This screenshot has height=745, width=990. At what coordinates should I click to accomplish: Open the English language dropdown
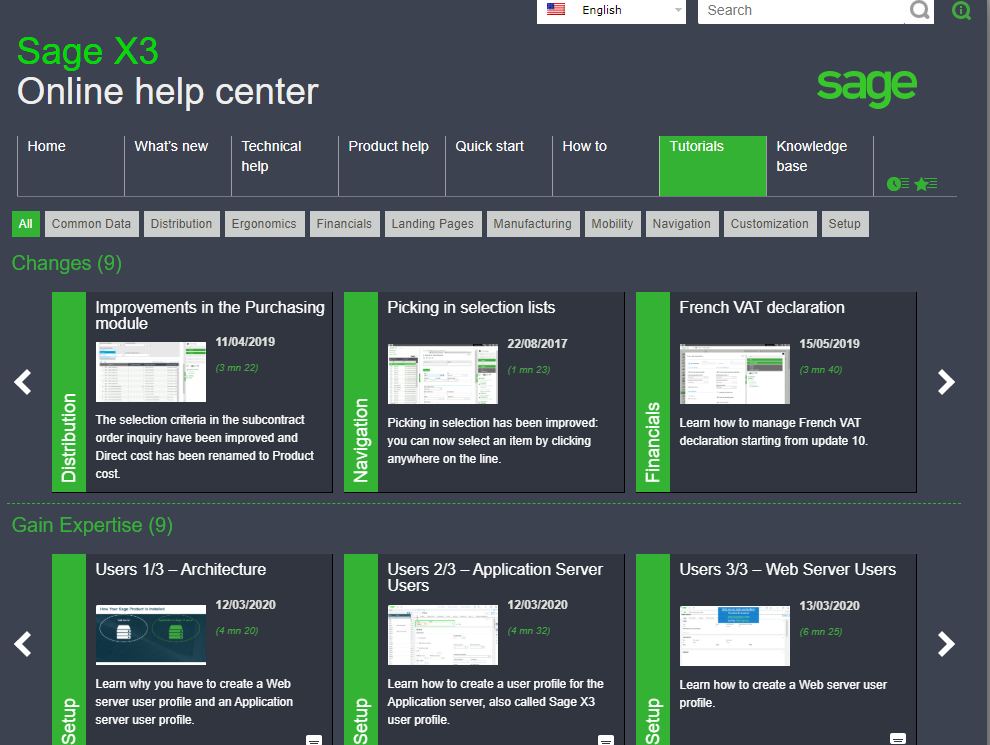(x=611, y=11)
